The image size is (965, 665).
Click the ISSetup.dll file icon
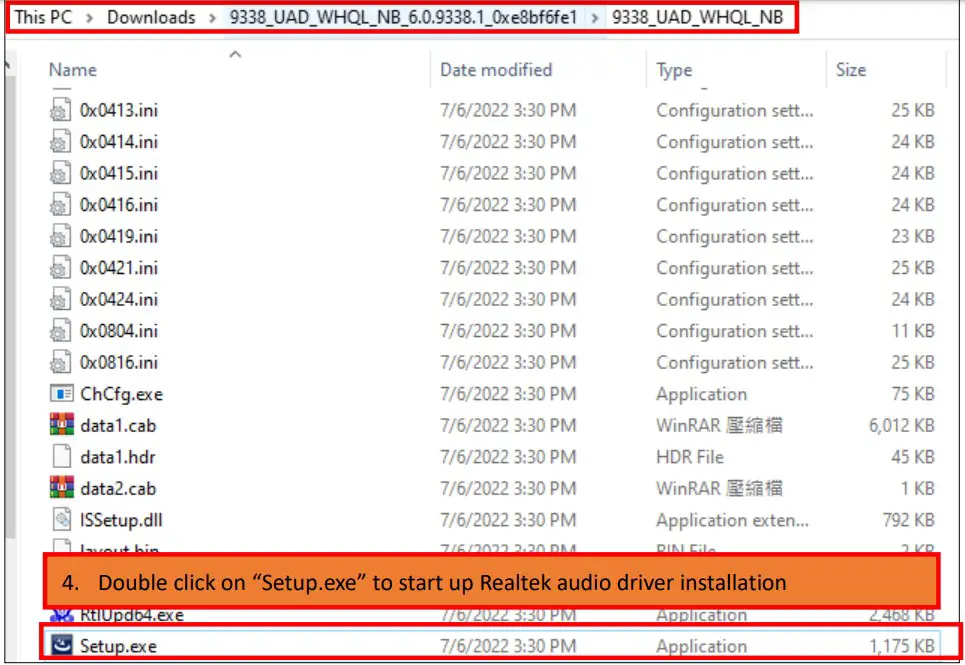[62, 520]
